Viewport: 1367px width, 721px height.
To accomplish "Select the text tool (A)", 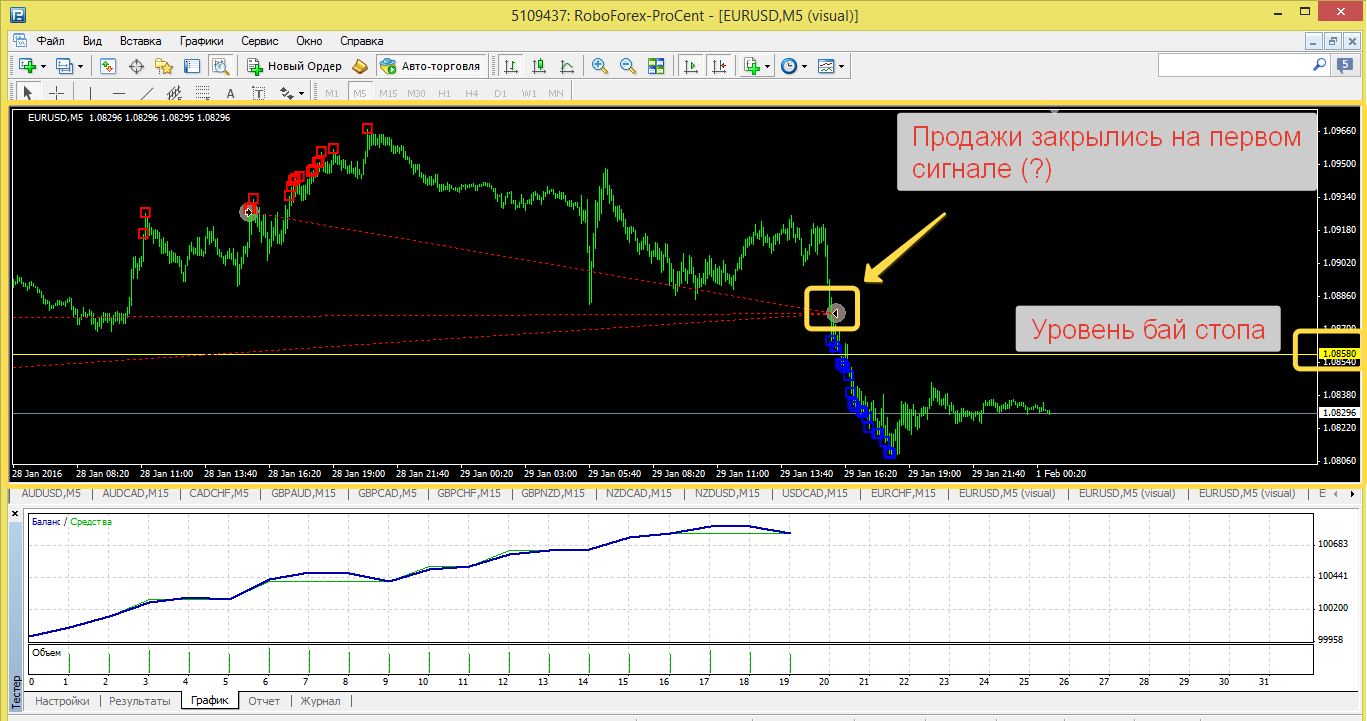I will click(x=230, y=93).
